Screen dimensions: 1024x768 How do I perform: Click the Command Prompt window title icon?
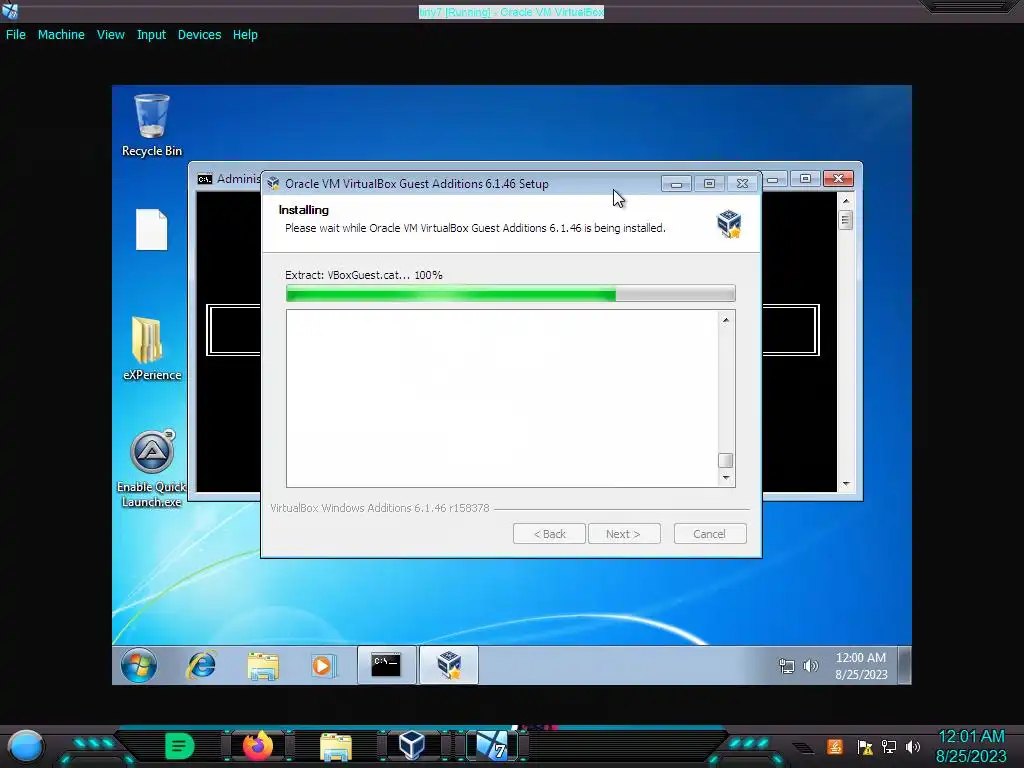(205, 179)
